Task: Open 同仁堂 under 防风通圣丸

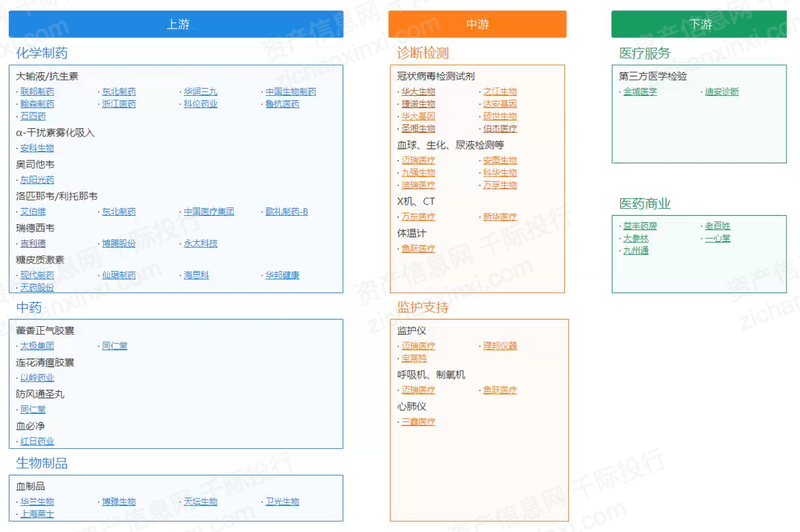Action: tap(33, 409)
